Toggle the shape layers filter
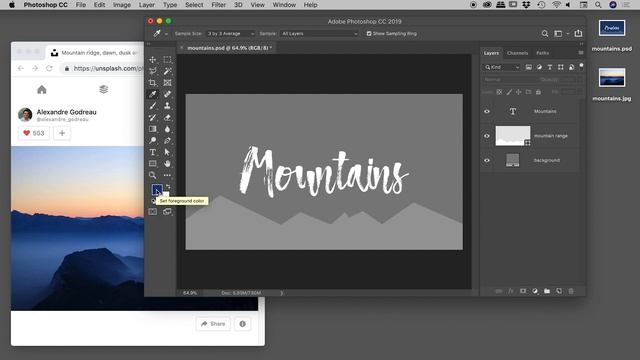The width and height of the screenshot is (640, 360). click(560, 67)
